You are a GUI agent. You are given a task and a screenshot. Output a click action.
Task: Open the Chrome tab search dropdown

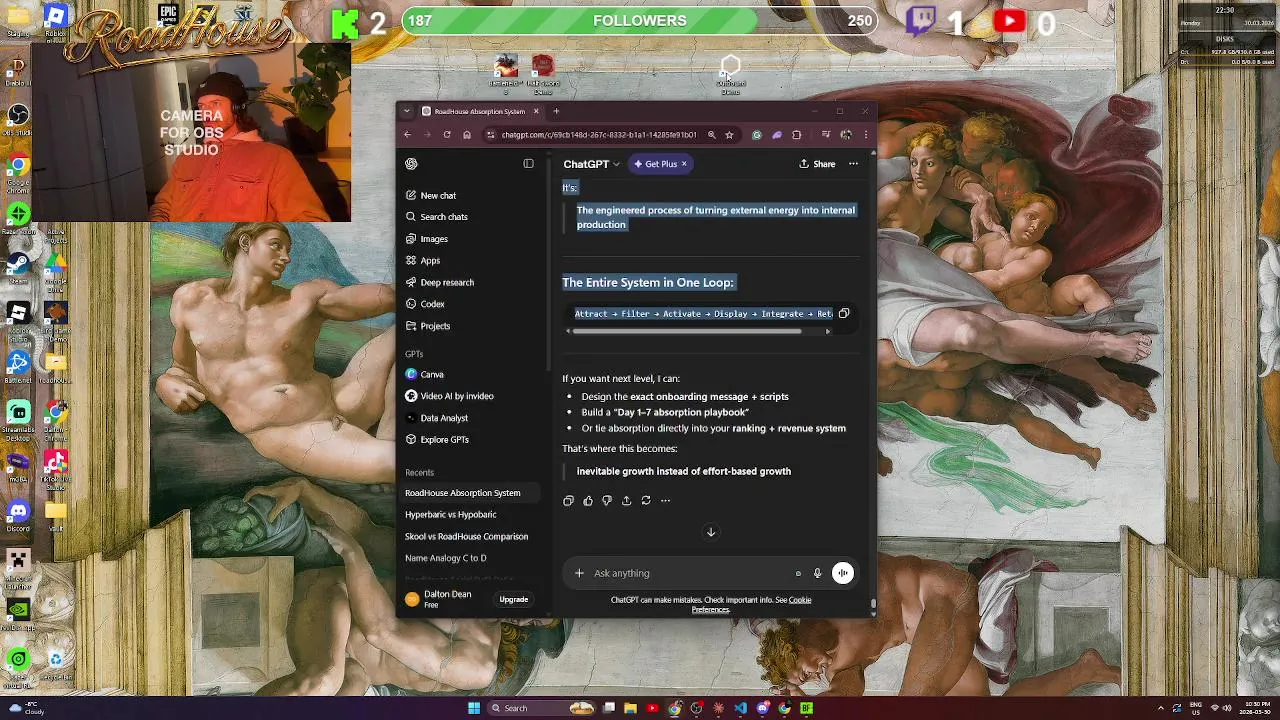pyautogui.click(x=406, y=111)
